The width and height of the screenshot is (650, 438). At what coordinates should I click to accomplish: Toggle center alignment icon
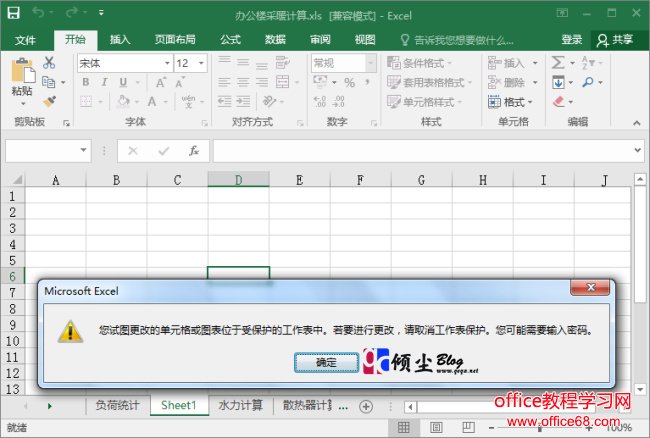243,82
